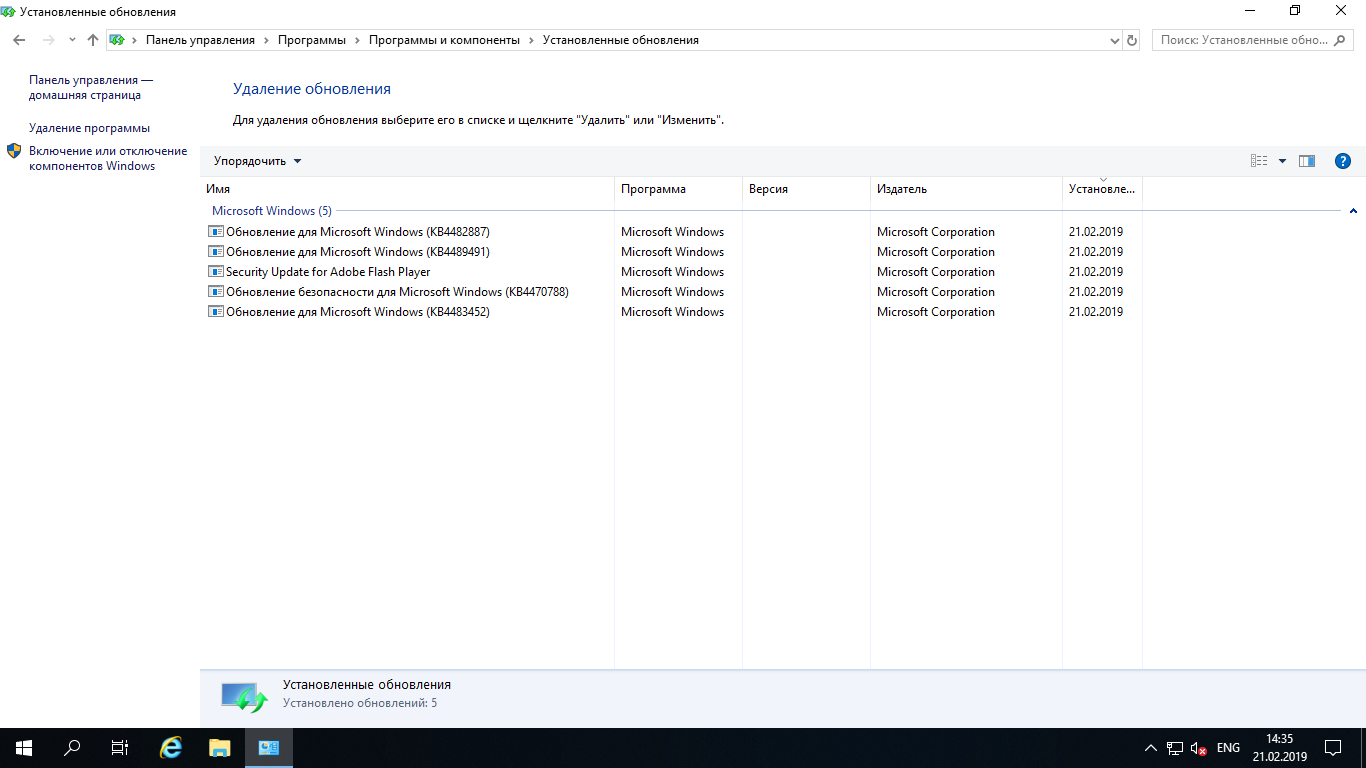Click the installed updates details pane icon

(244, 697)
